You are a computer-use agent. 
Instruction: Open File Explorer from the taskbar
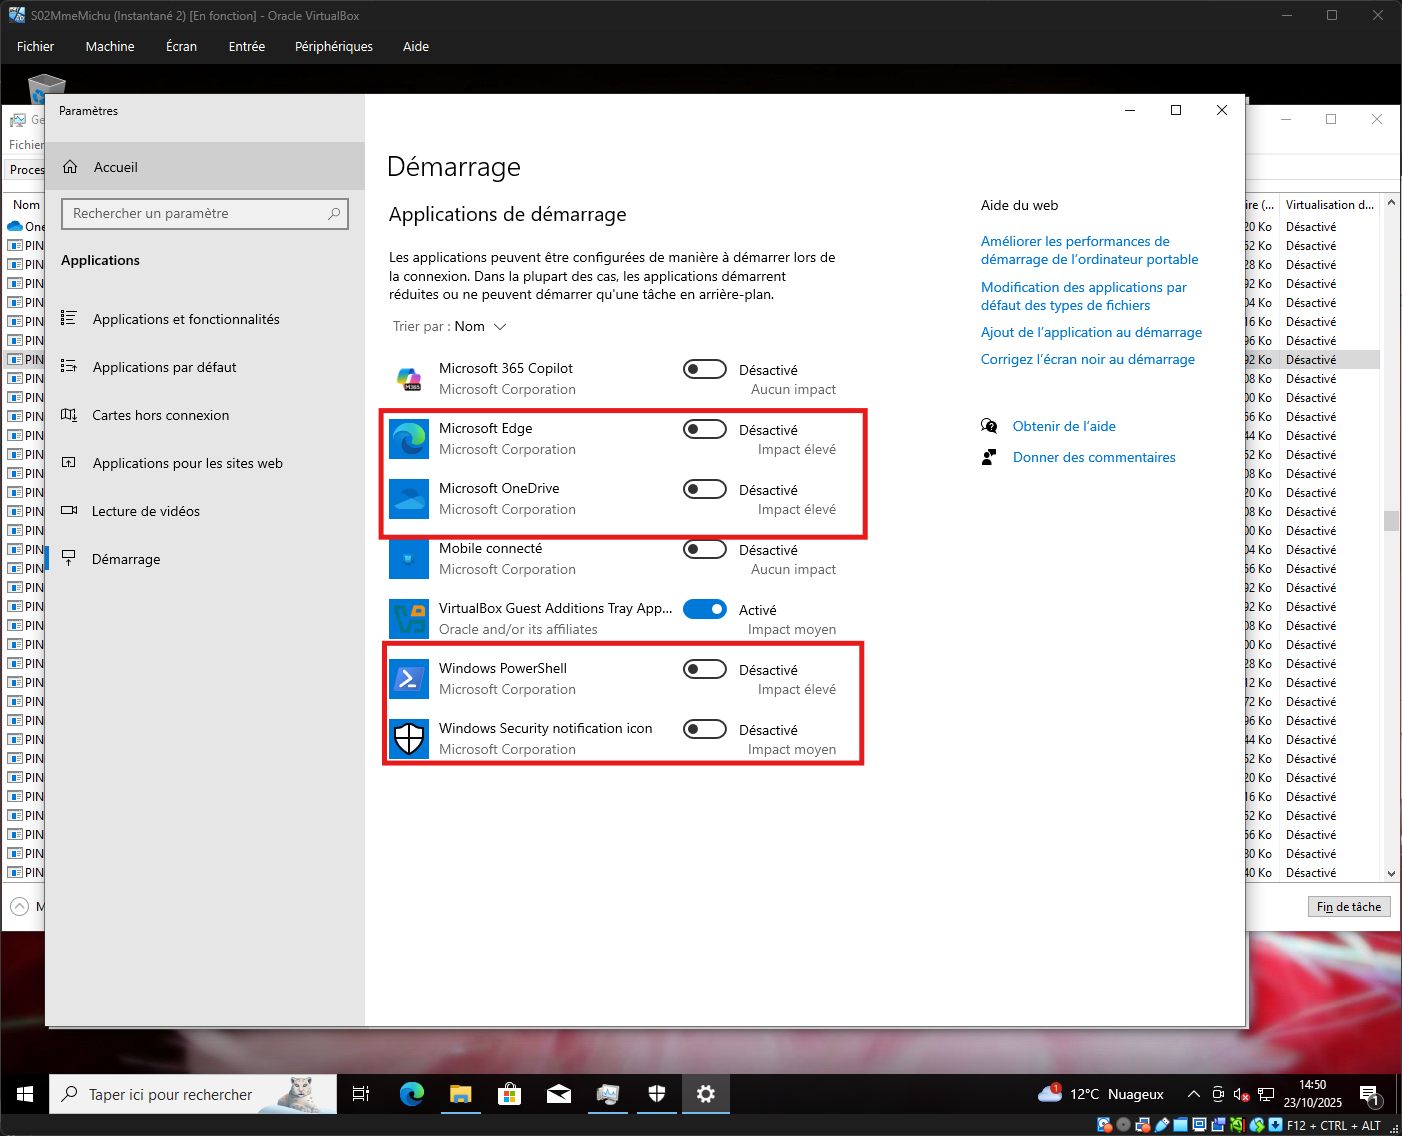(460, 1094)
